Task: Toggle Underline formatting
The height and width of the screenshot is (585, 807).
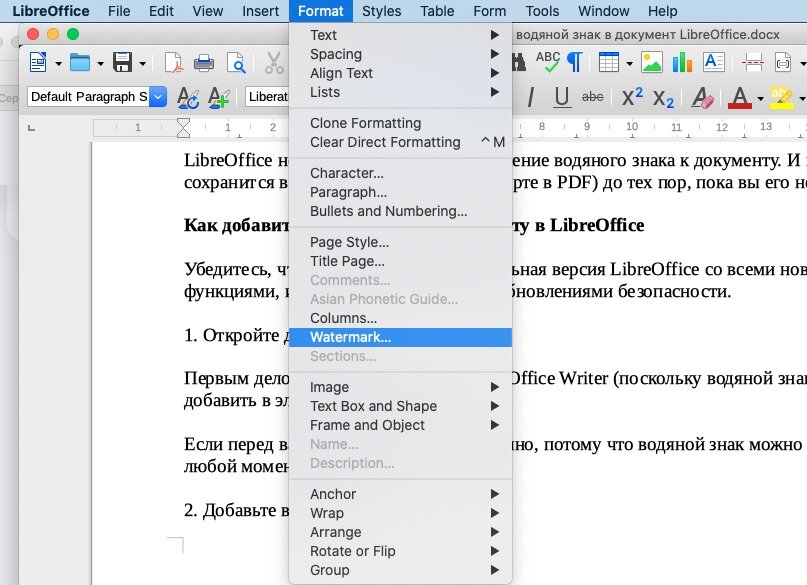Action: pyautogui.click(x=562, y=97)
